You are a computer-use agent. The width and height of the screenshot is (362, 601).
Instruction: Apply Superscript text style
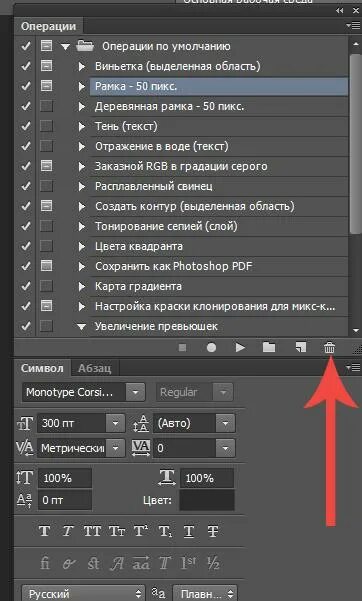tap(141, 531)
